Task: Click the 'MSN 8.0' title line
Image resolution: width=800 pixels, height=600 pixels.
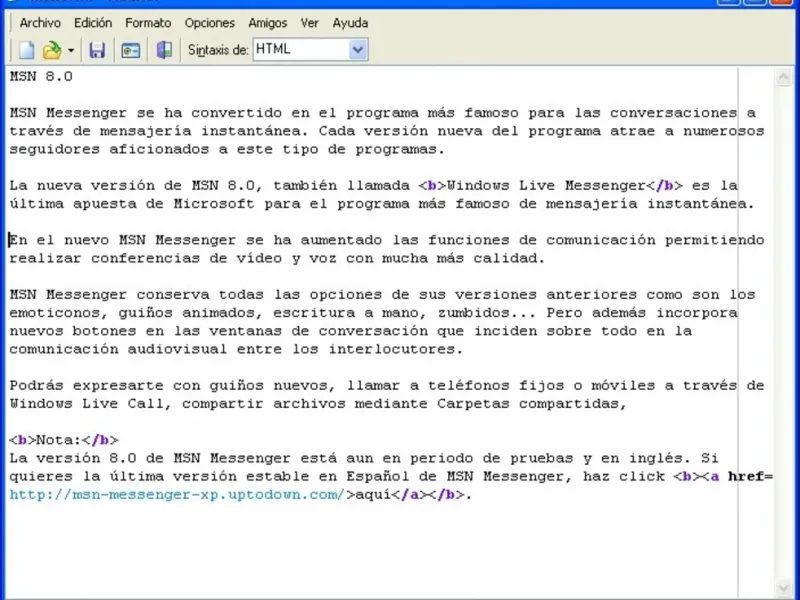Action: coord(41,77)
